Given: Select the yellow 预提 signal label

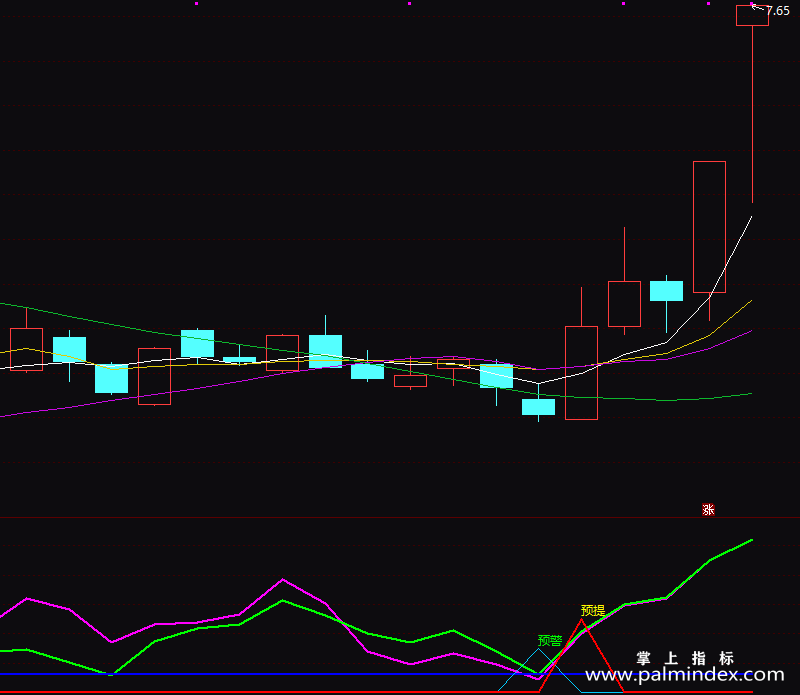Looking at the screenshot, I should tap(592, 610).
